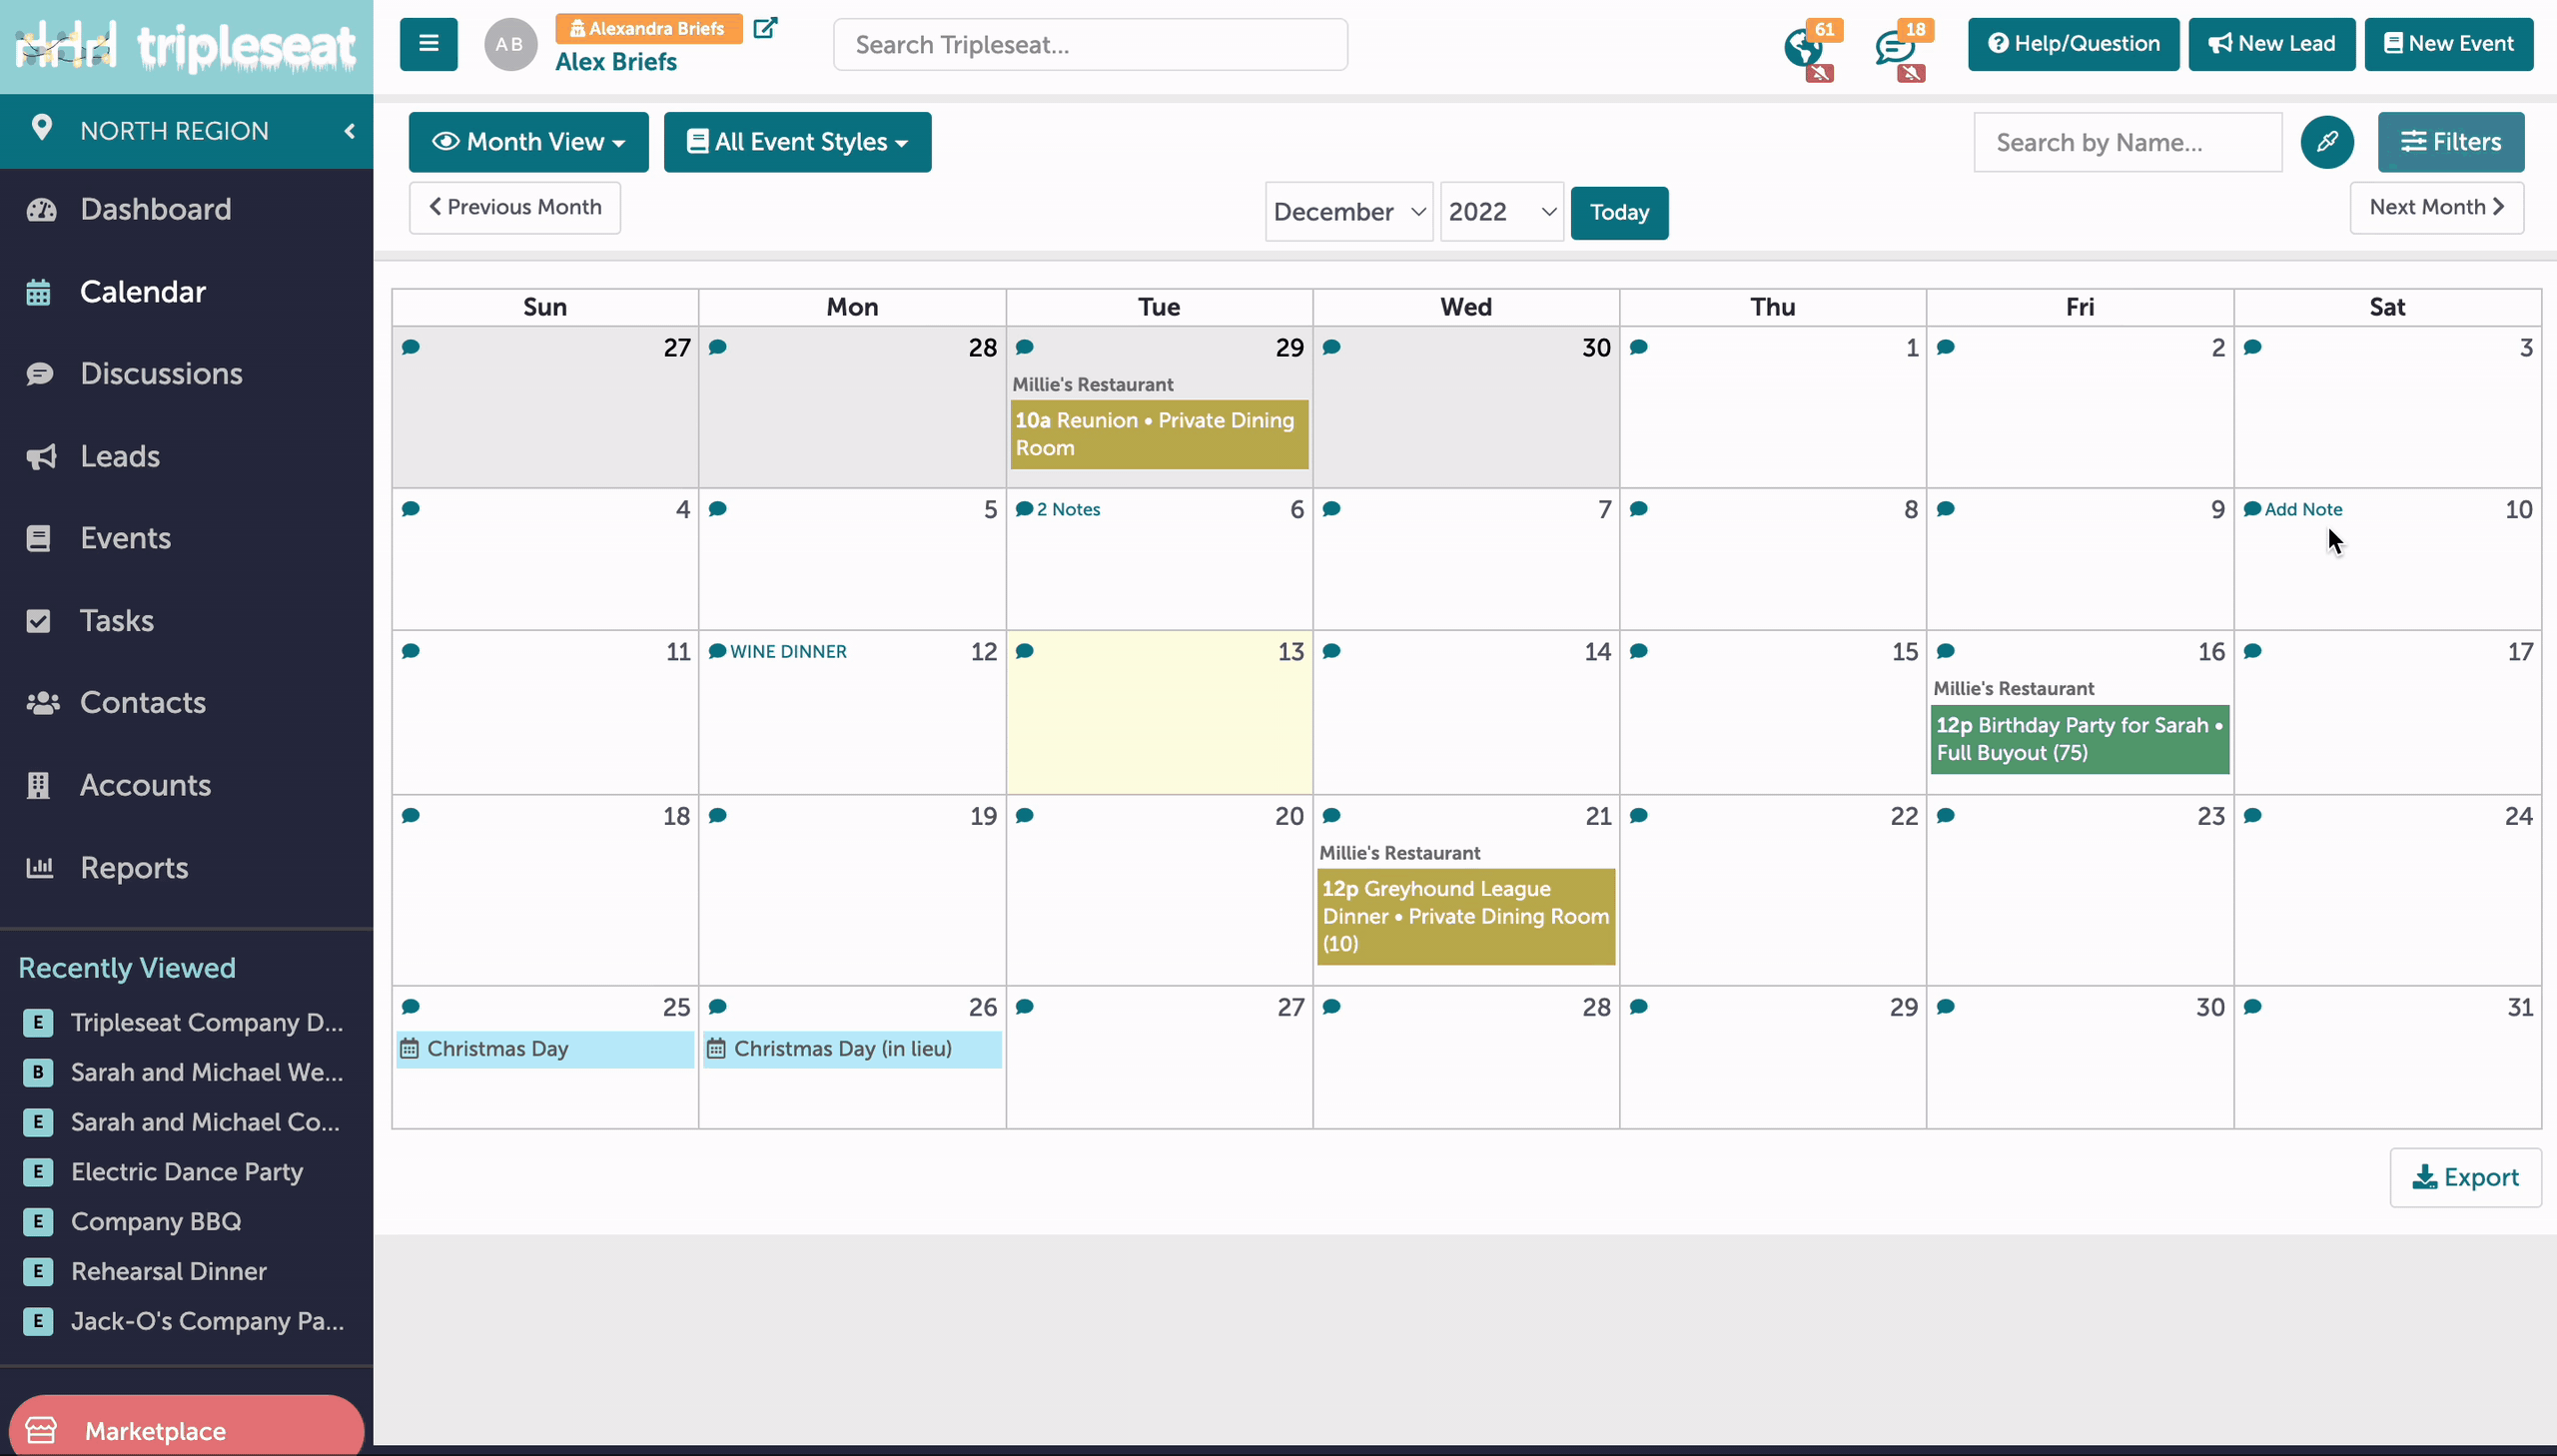Click the note bubble icon on December 31
The width and height of the screenshot is (2557, 1456).
click(2252, 1007)
